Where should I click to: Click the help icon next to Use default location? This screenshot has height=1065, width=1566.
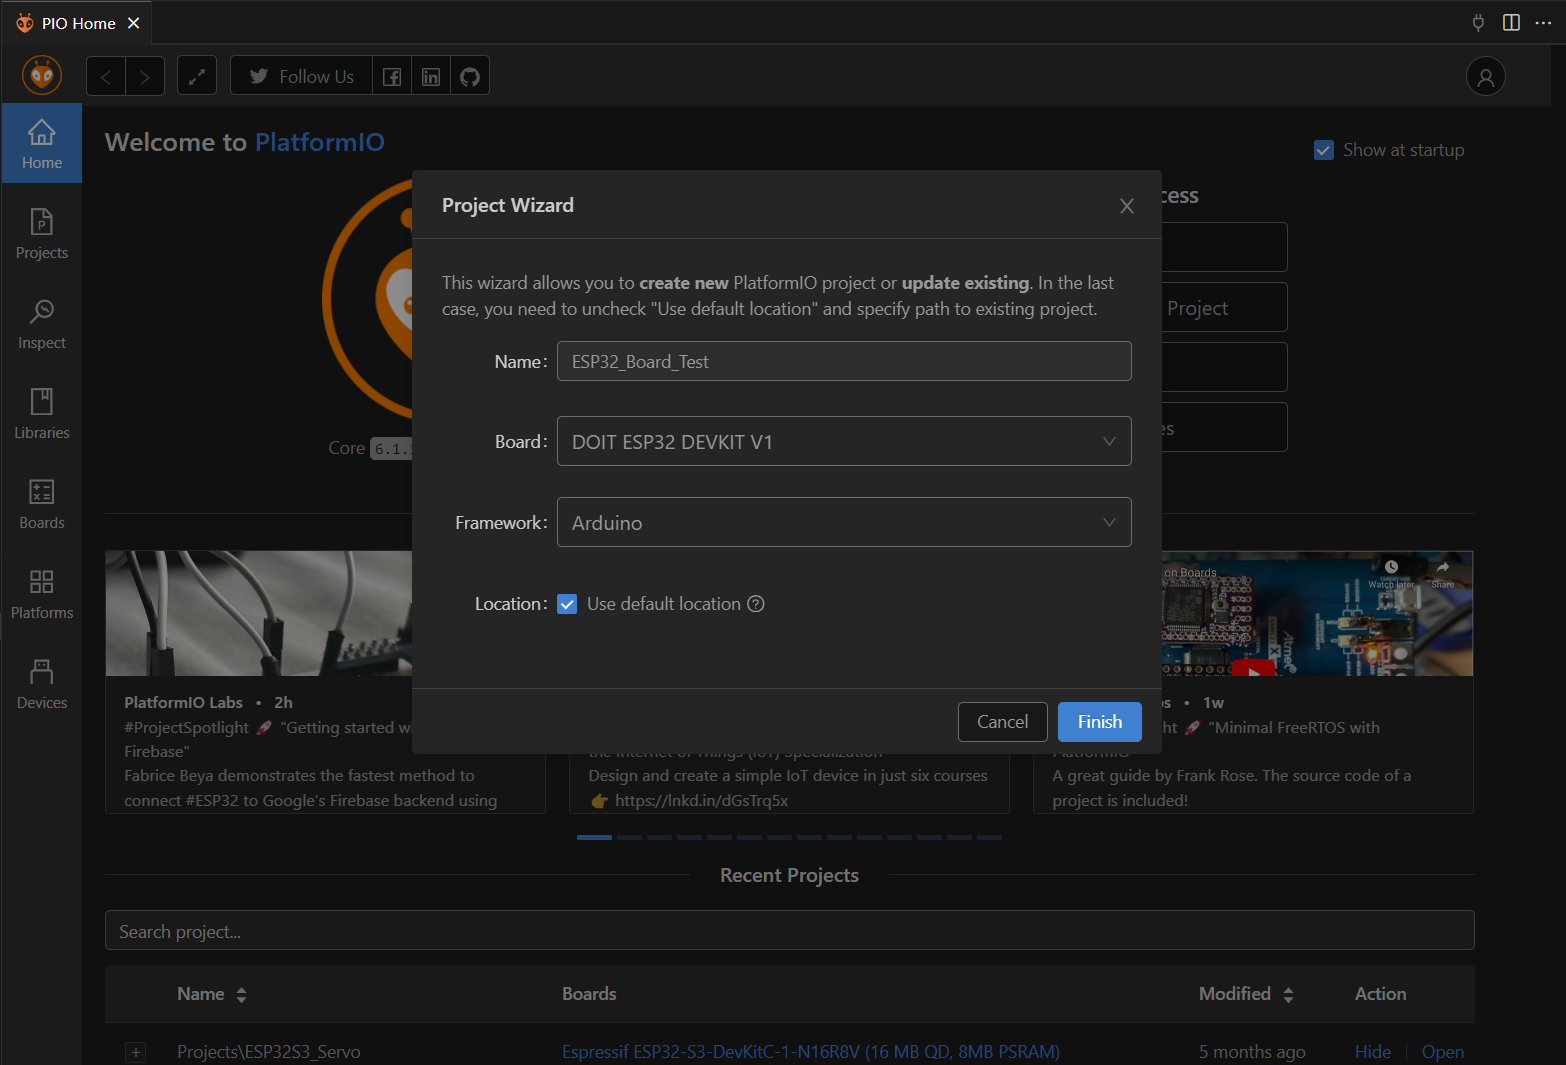pyautogui.click(x=756, y=604)
